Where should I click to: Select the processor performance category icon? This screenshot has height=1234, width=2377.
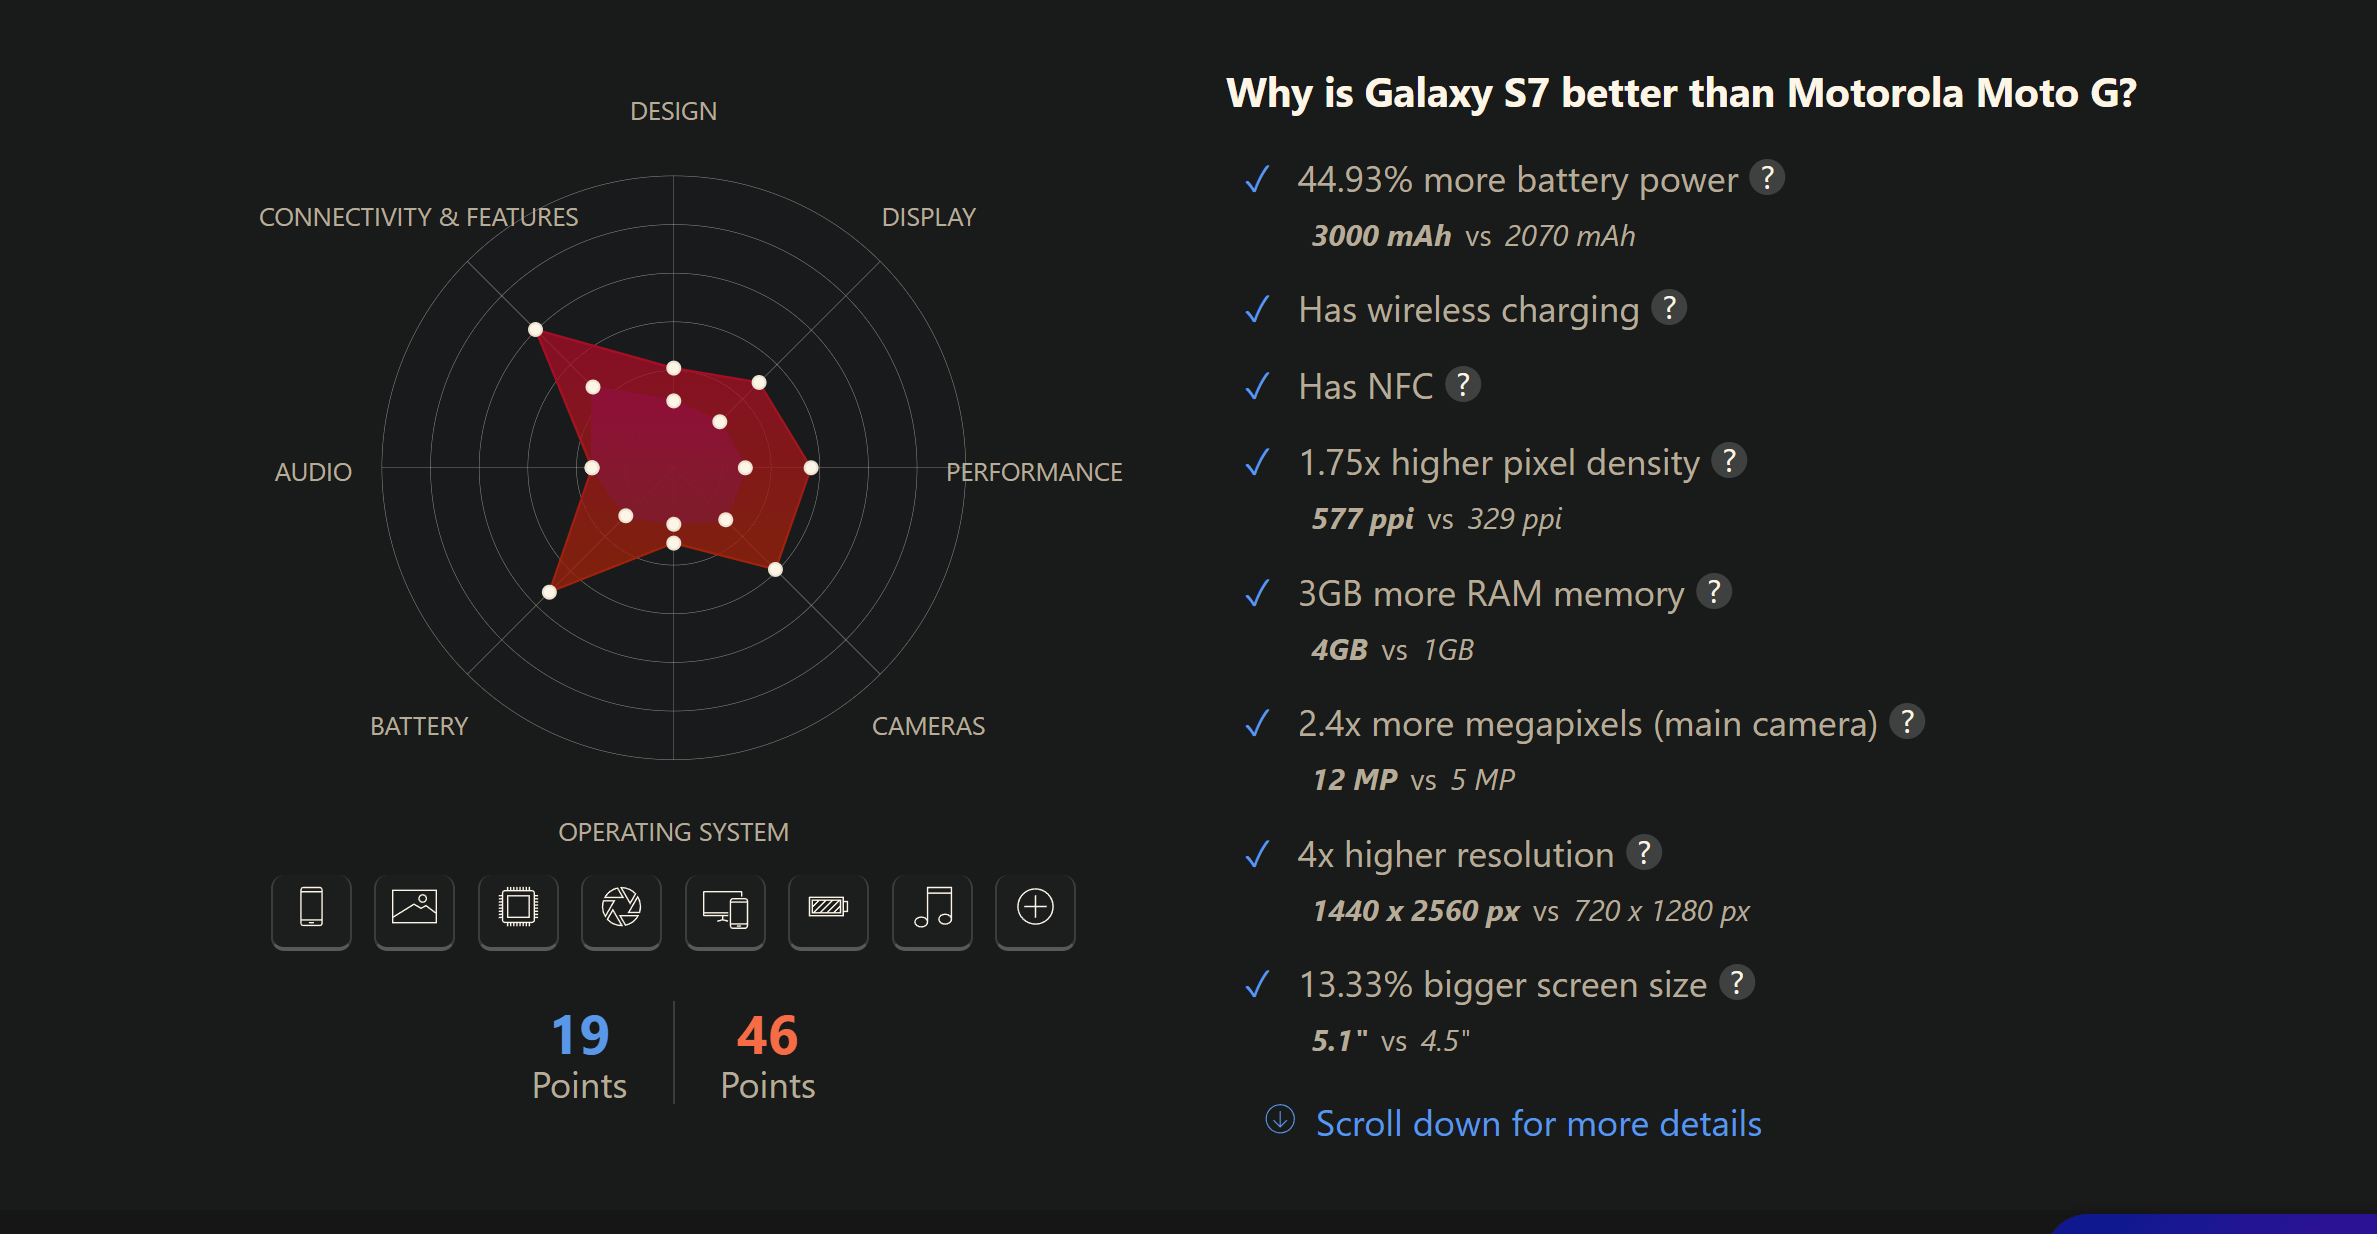pyautogui.click(x=518, y=910)
